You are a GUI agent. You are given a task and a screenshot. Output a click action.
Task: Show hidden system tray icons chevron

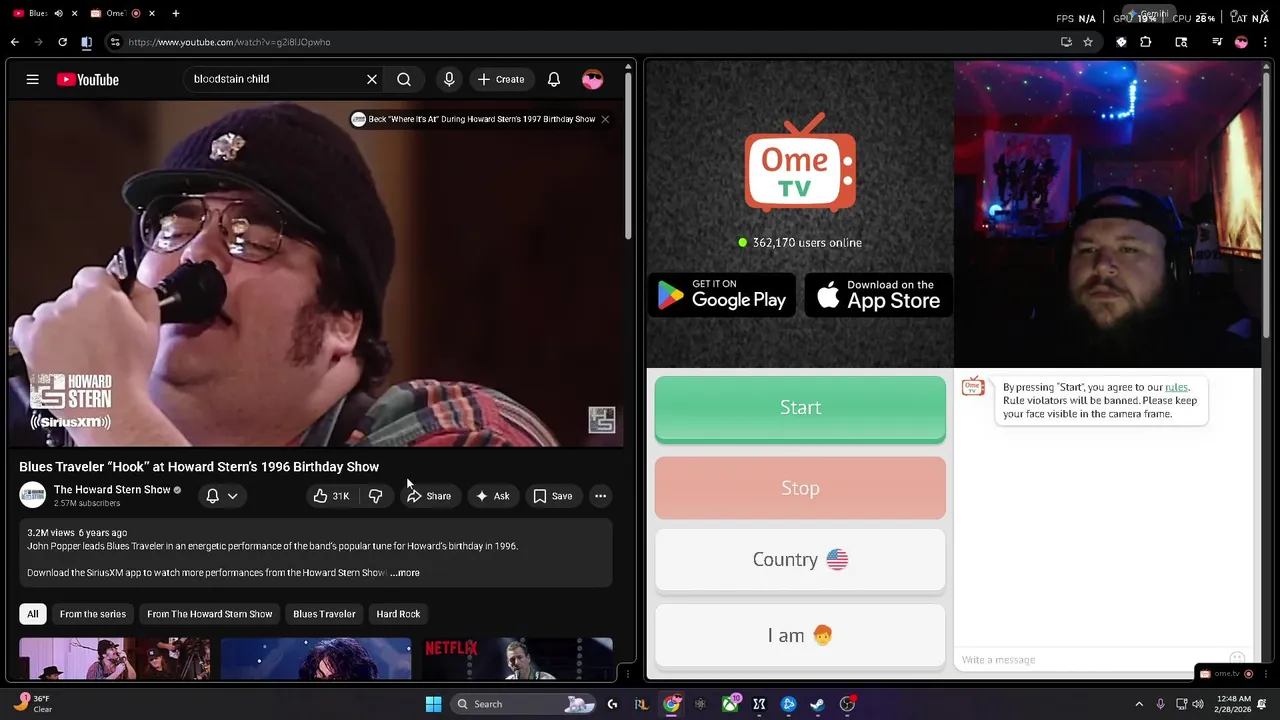point(1139,704)
